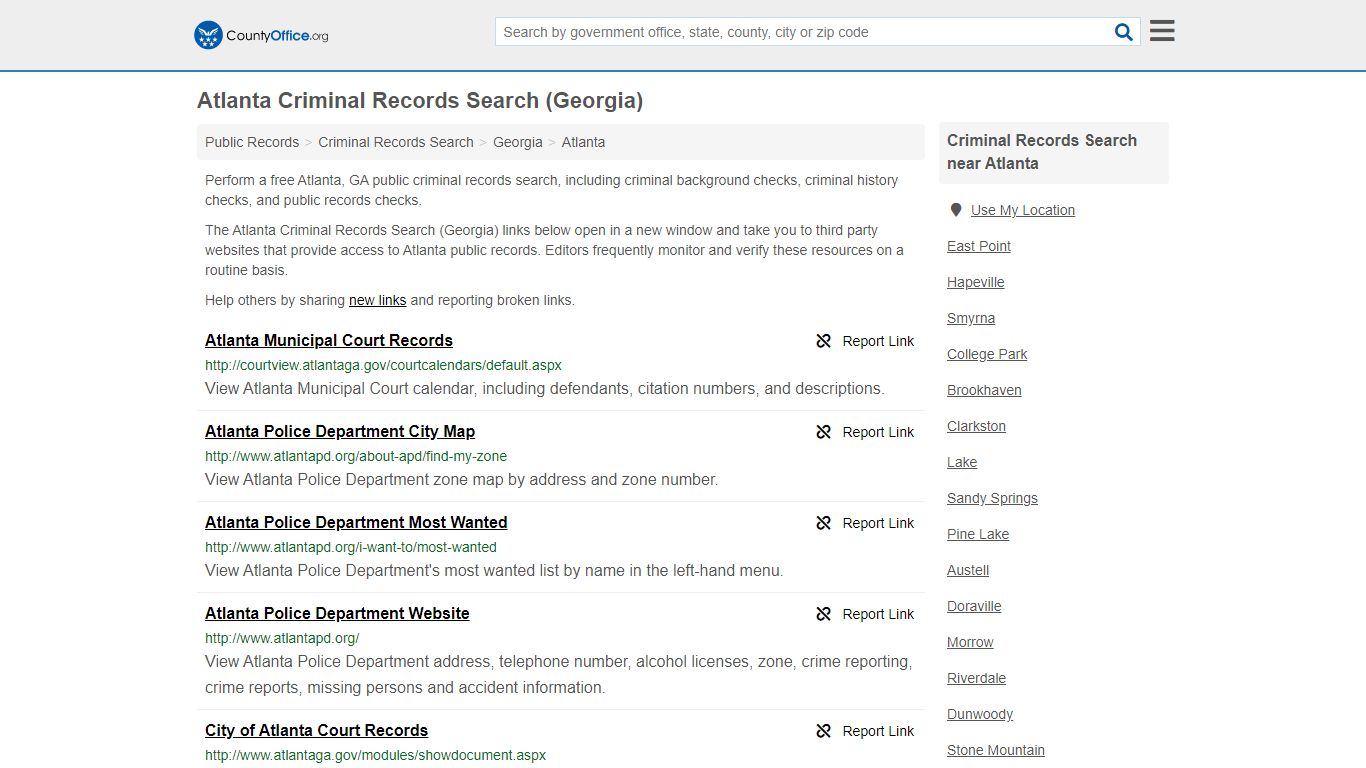1366x768 pixels.
Task: Click broken-link icon for Police Department Most Wanted
Action: click(824, 523)
